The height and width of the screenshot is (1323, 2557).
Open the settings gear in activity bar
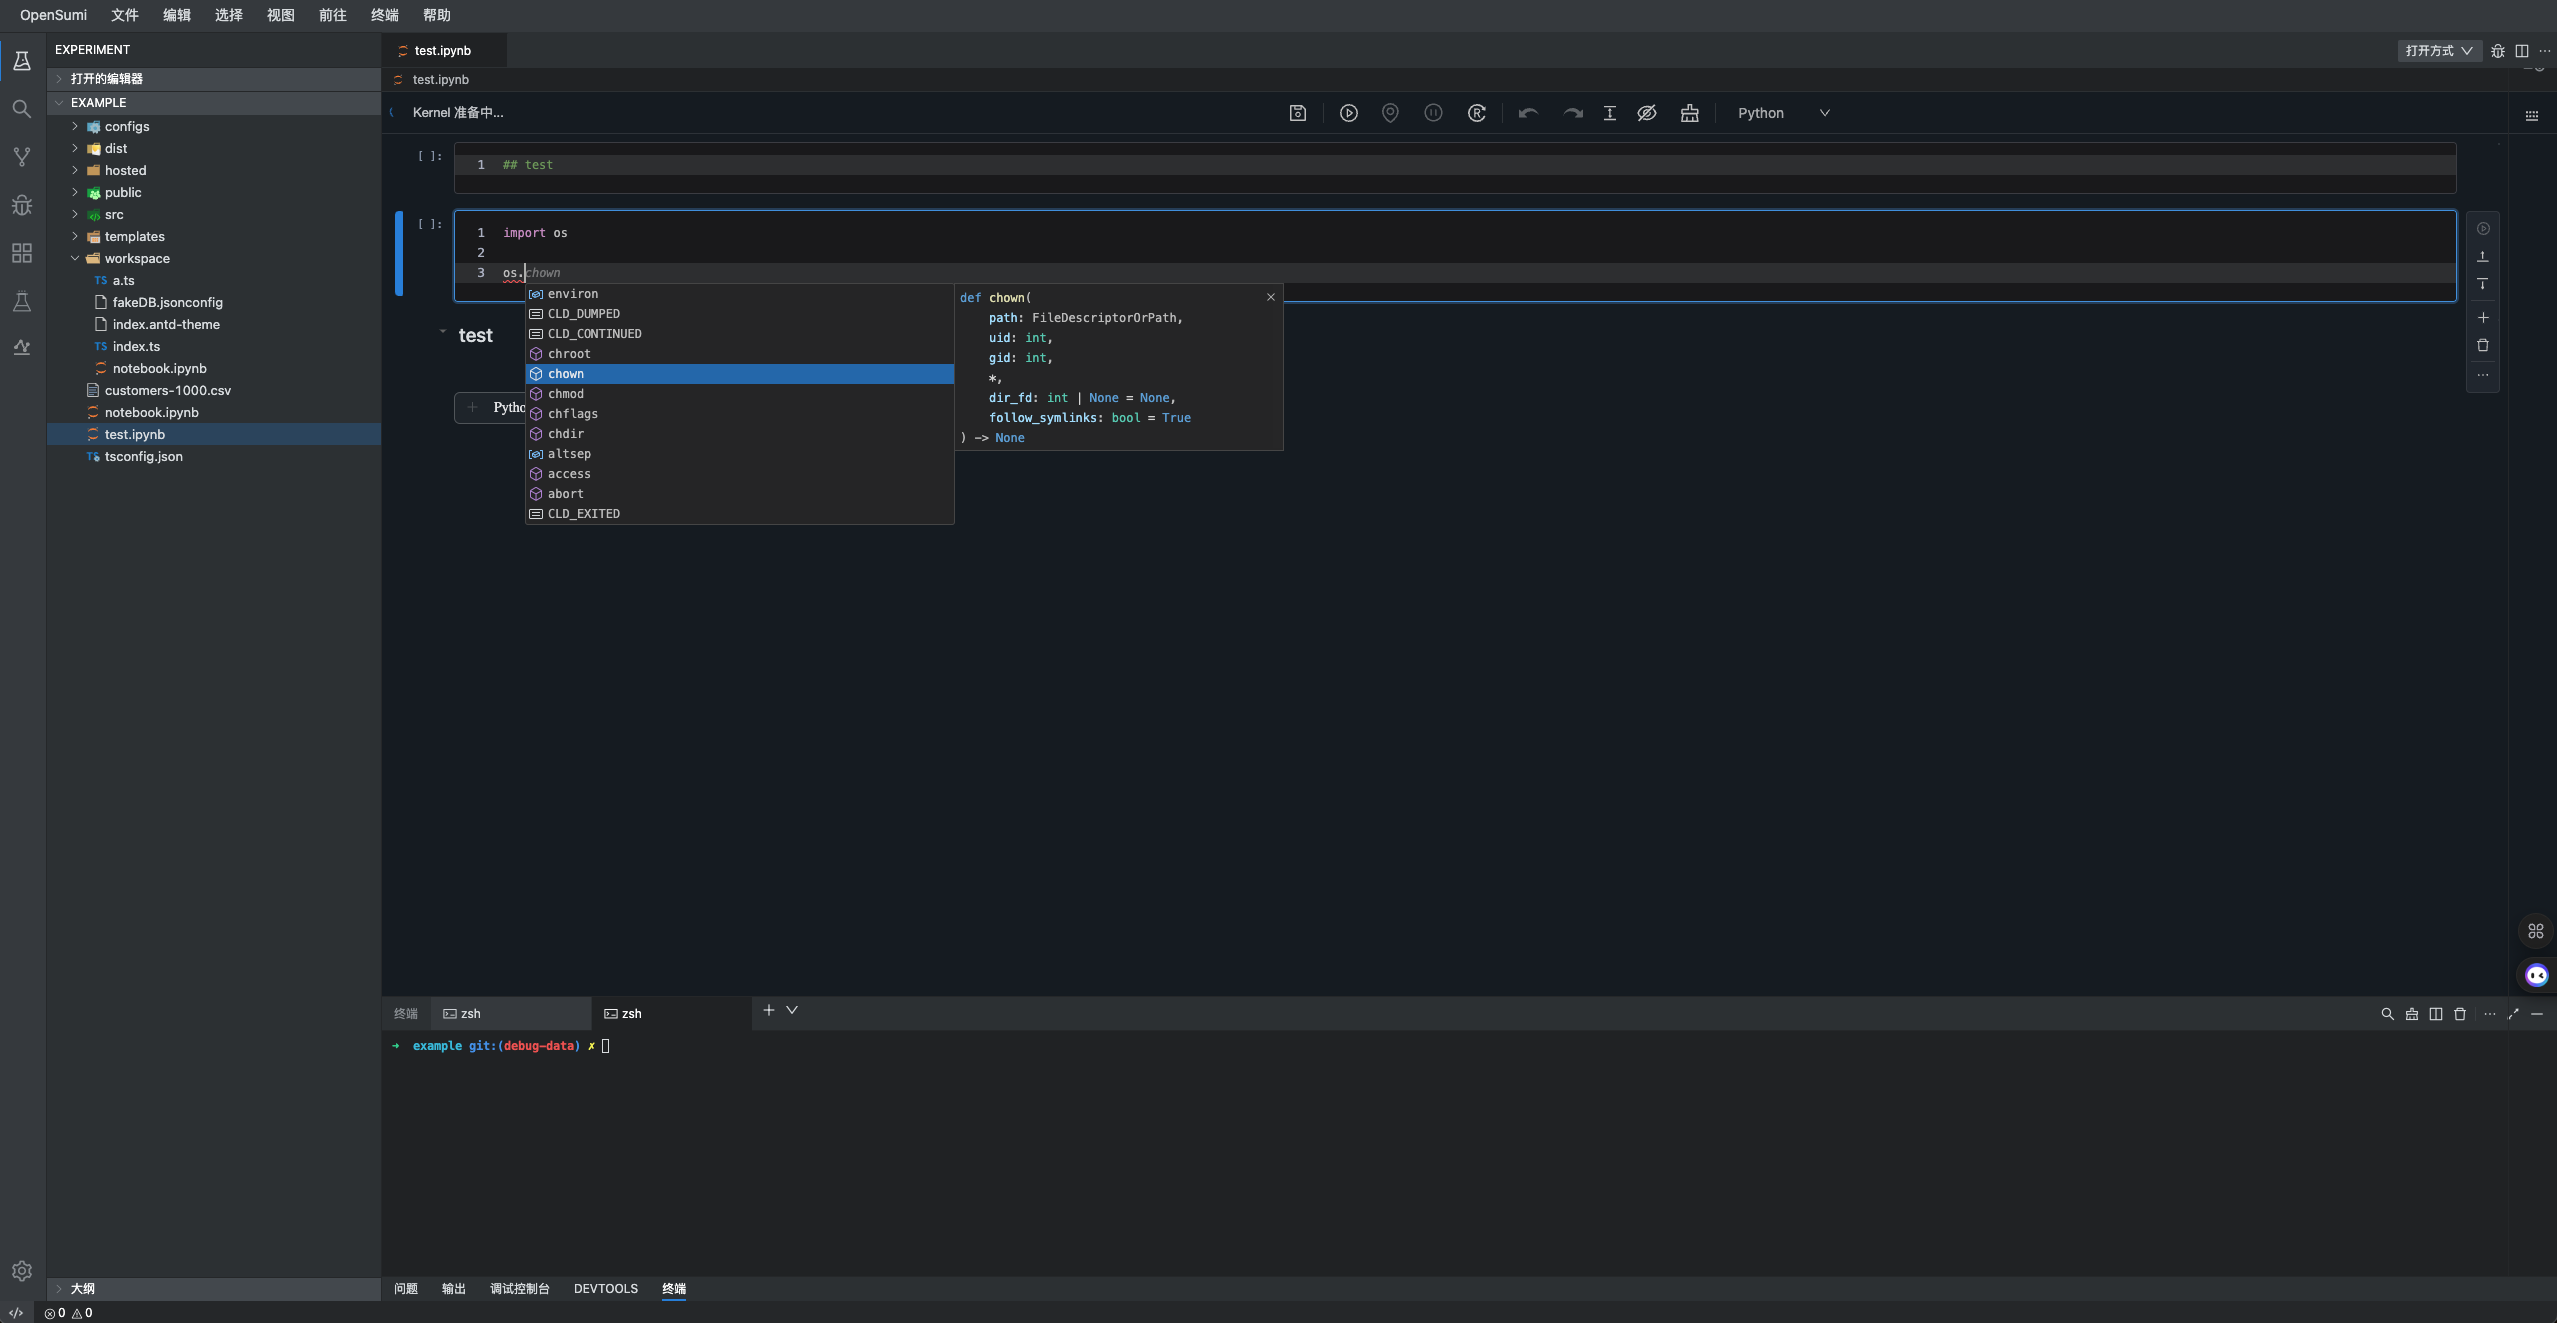22,1271
